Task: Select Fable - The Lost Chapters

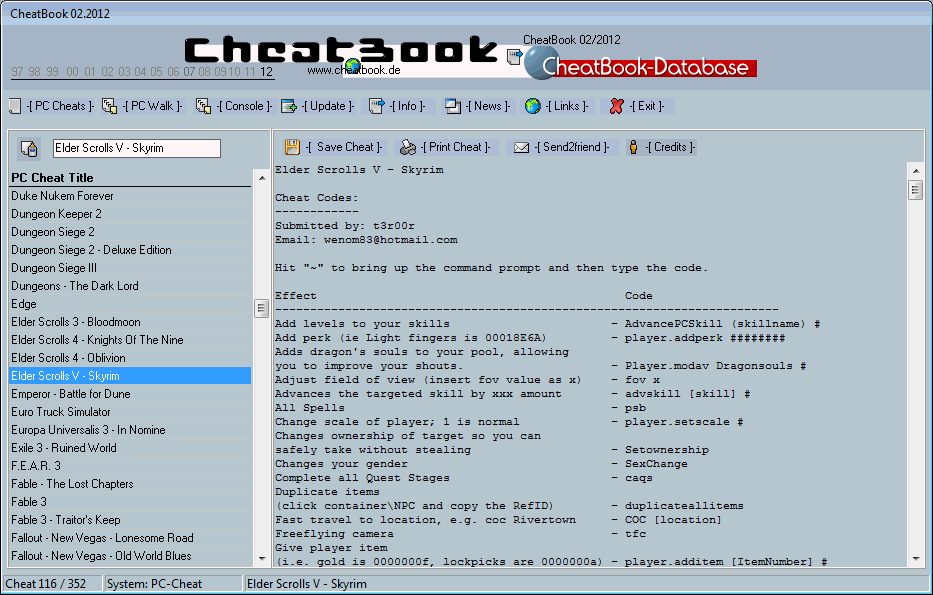Action: tap(130, 484)
